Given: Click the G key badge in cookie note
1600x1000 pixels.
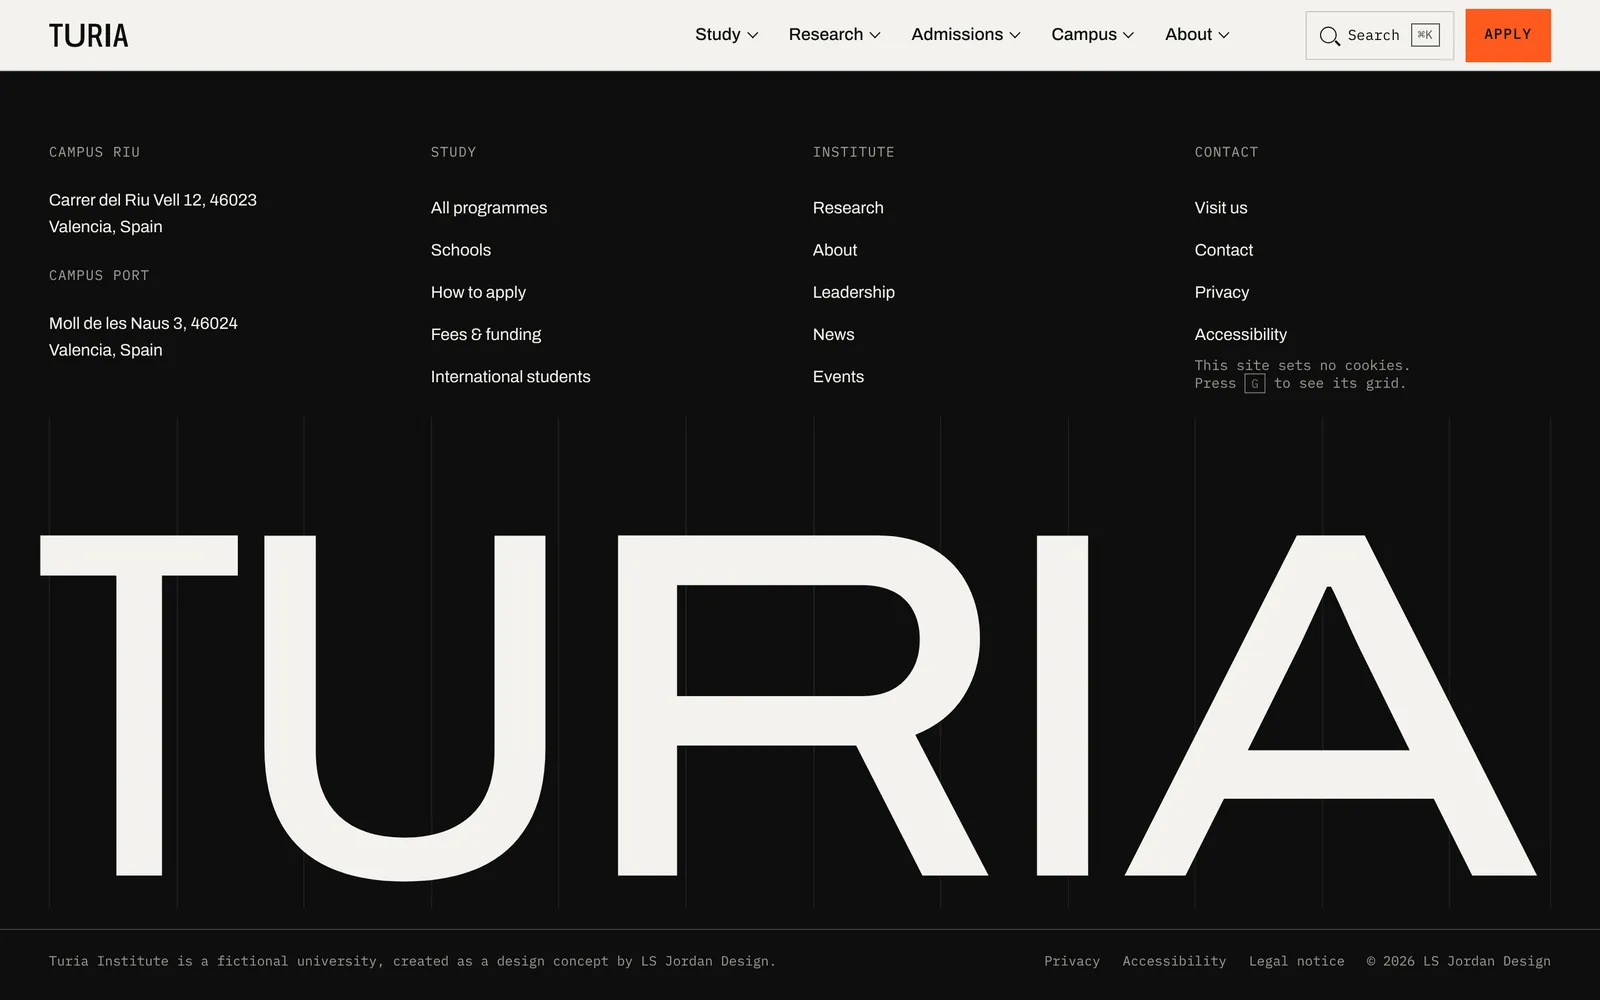Looking at the screenshot, I should point(1255,384).
